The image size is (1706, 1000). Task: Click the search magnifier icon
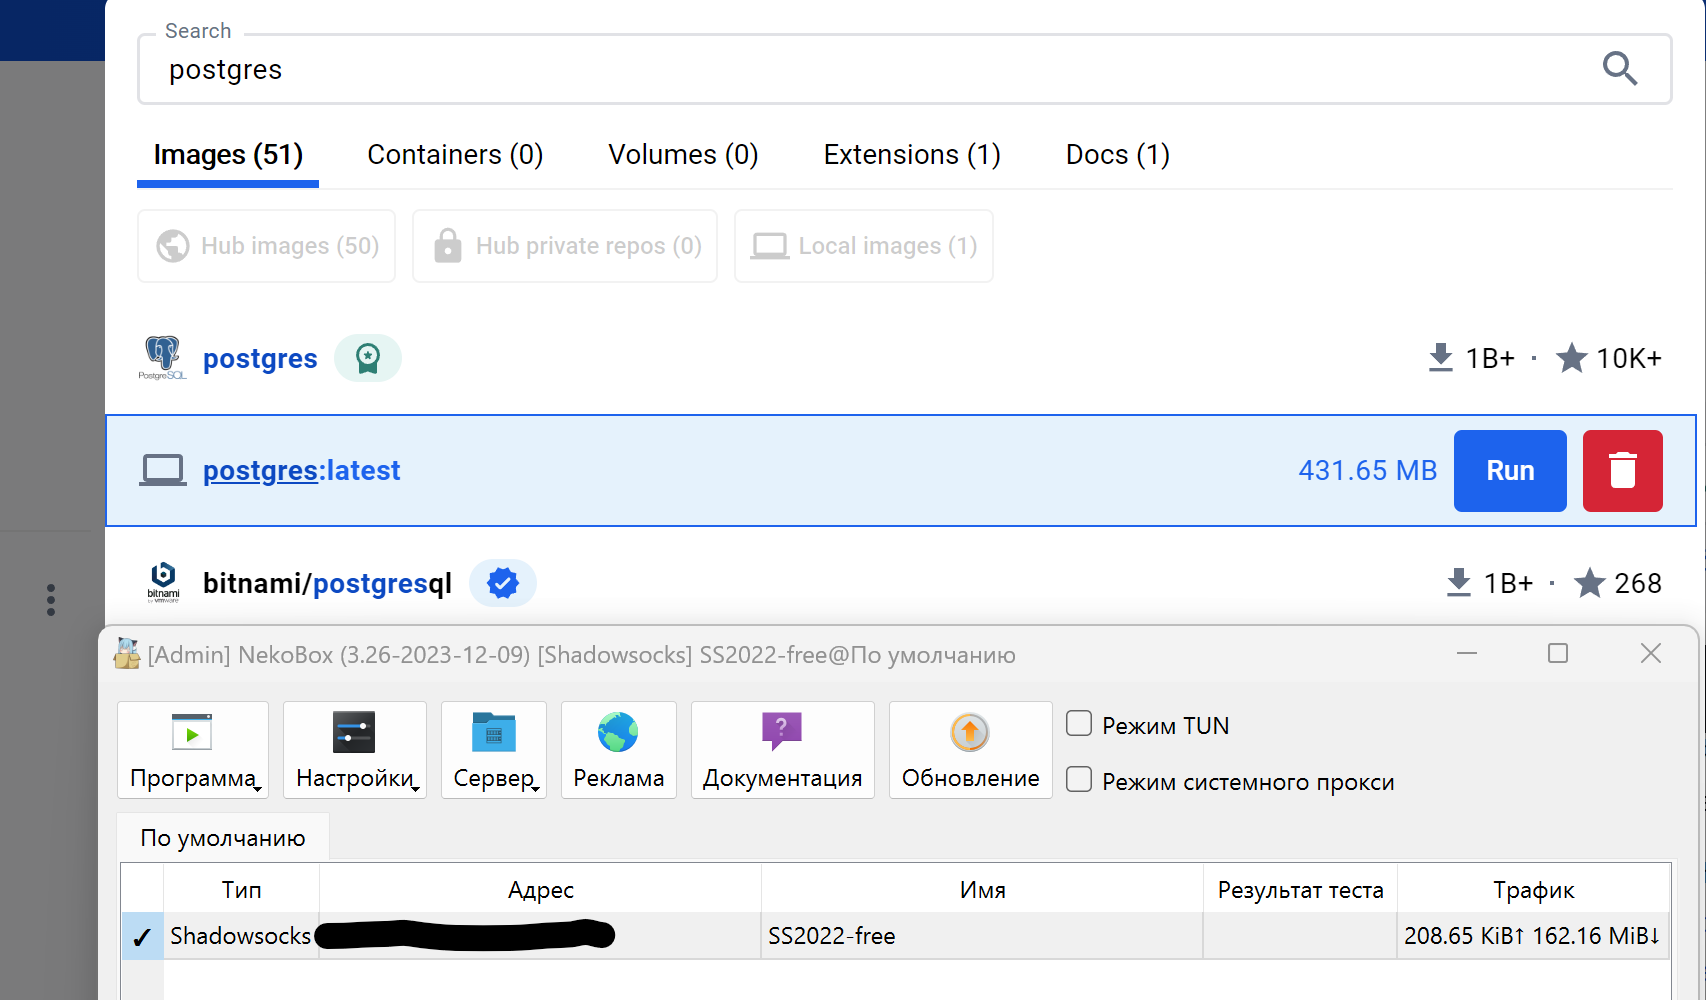point(1619,69)
